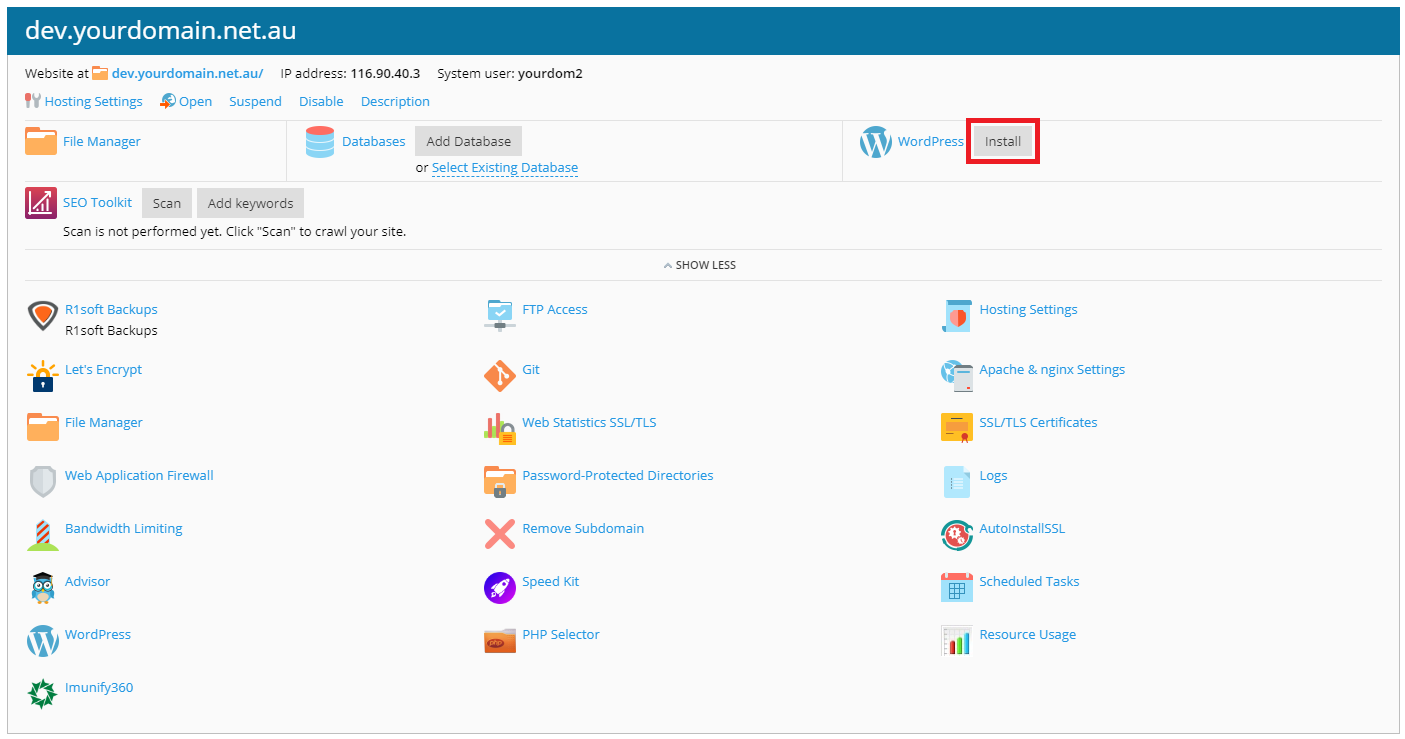Open the Logs document icon
This screenshot has height=739, width=1405.
point(957,482)
